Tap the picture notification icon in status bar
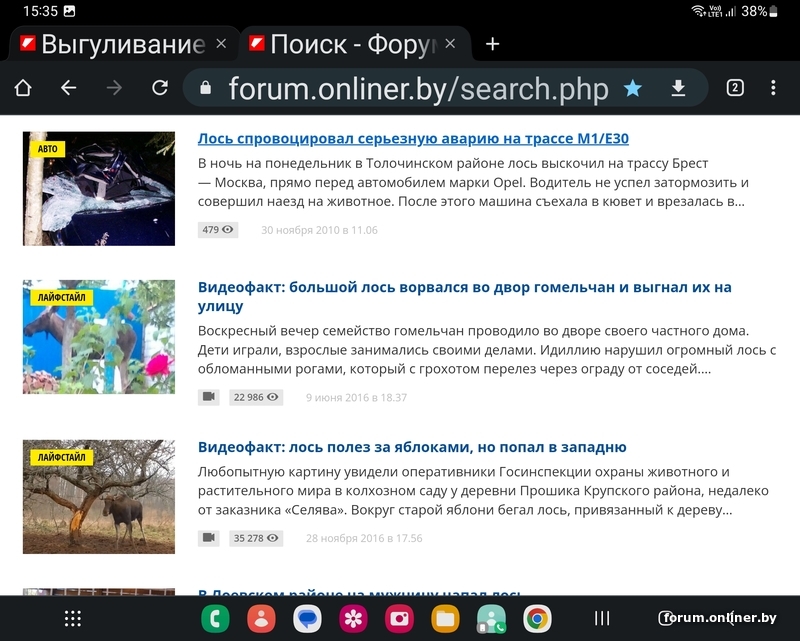Image resolution: width=800 pixels, height=641 pixels. (x=69, y=11)
